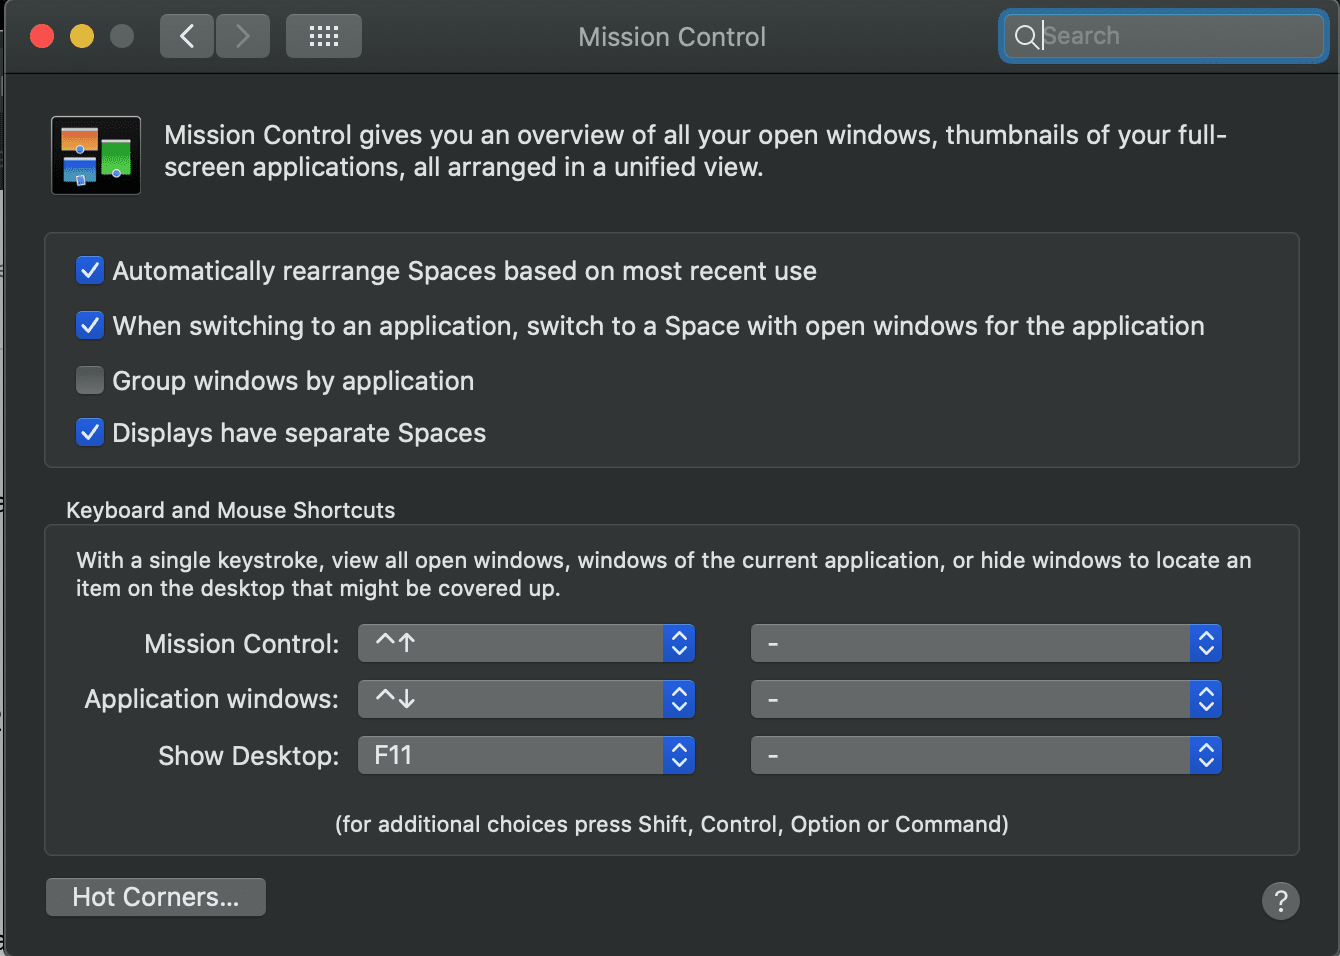
Task: Click the forward navigation arrow
Action: pos(243,37)
